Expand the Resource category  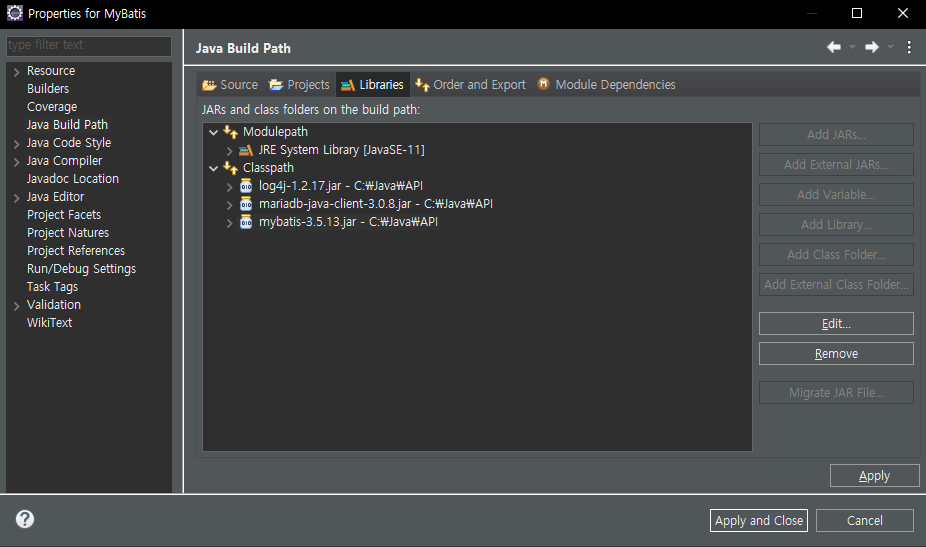click(17, 71)
